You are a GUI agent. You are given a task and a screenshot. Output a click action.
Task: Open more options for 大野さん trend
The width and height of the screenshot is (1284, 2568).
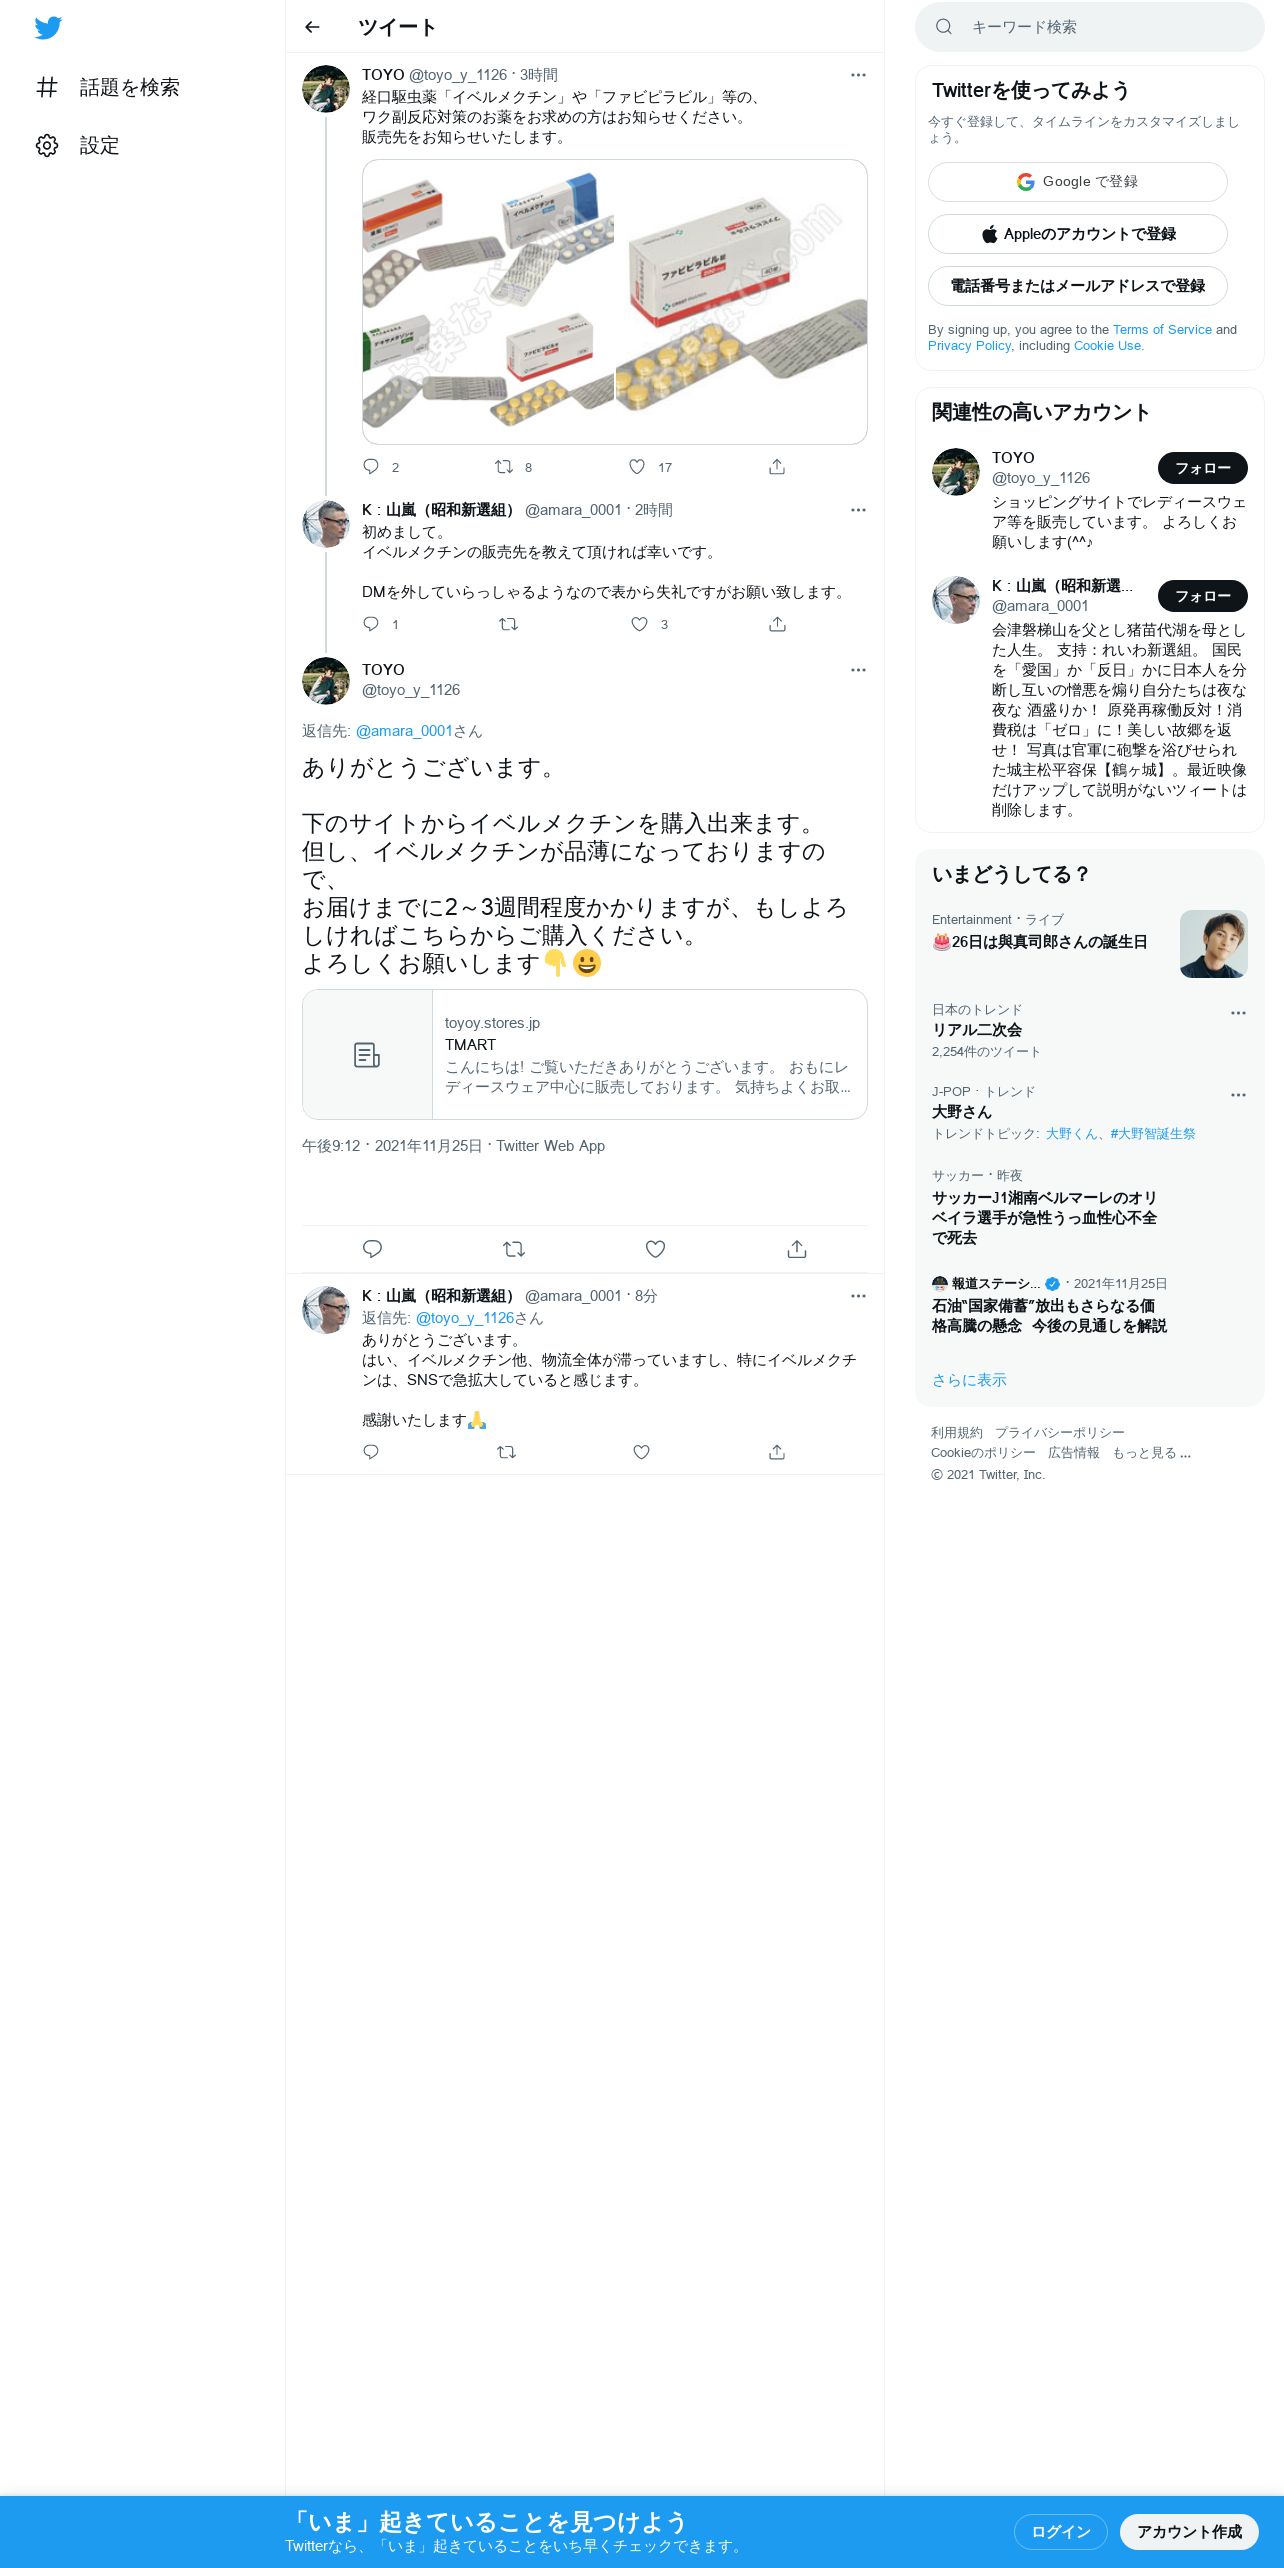(1238, 1095)
